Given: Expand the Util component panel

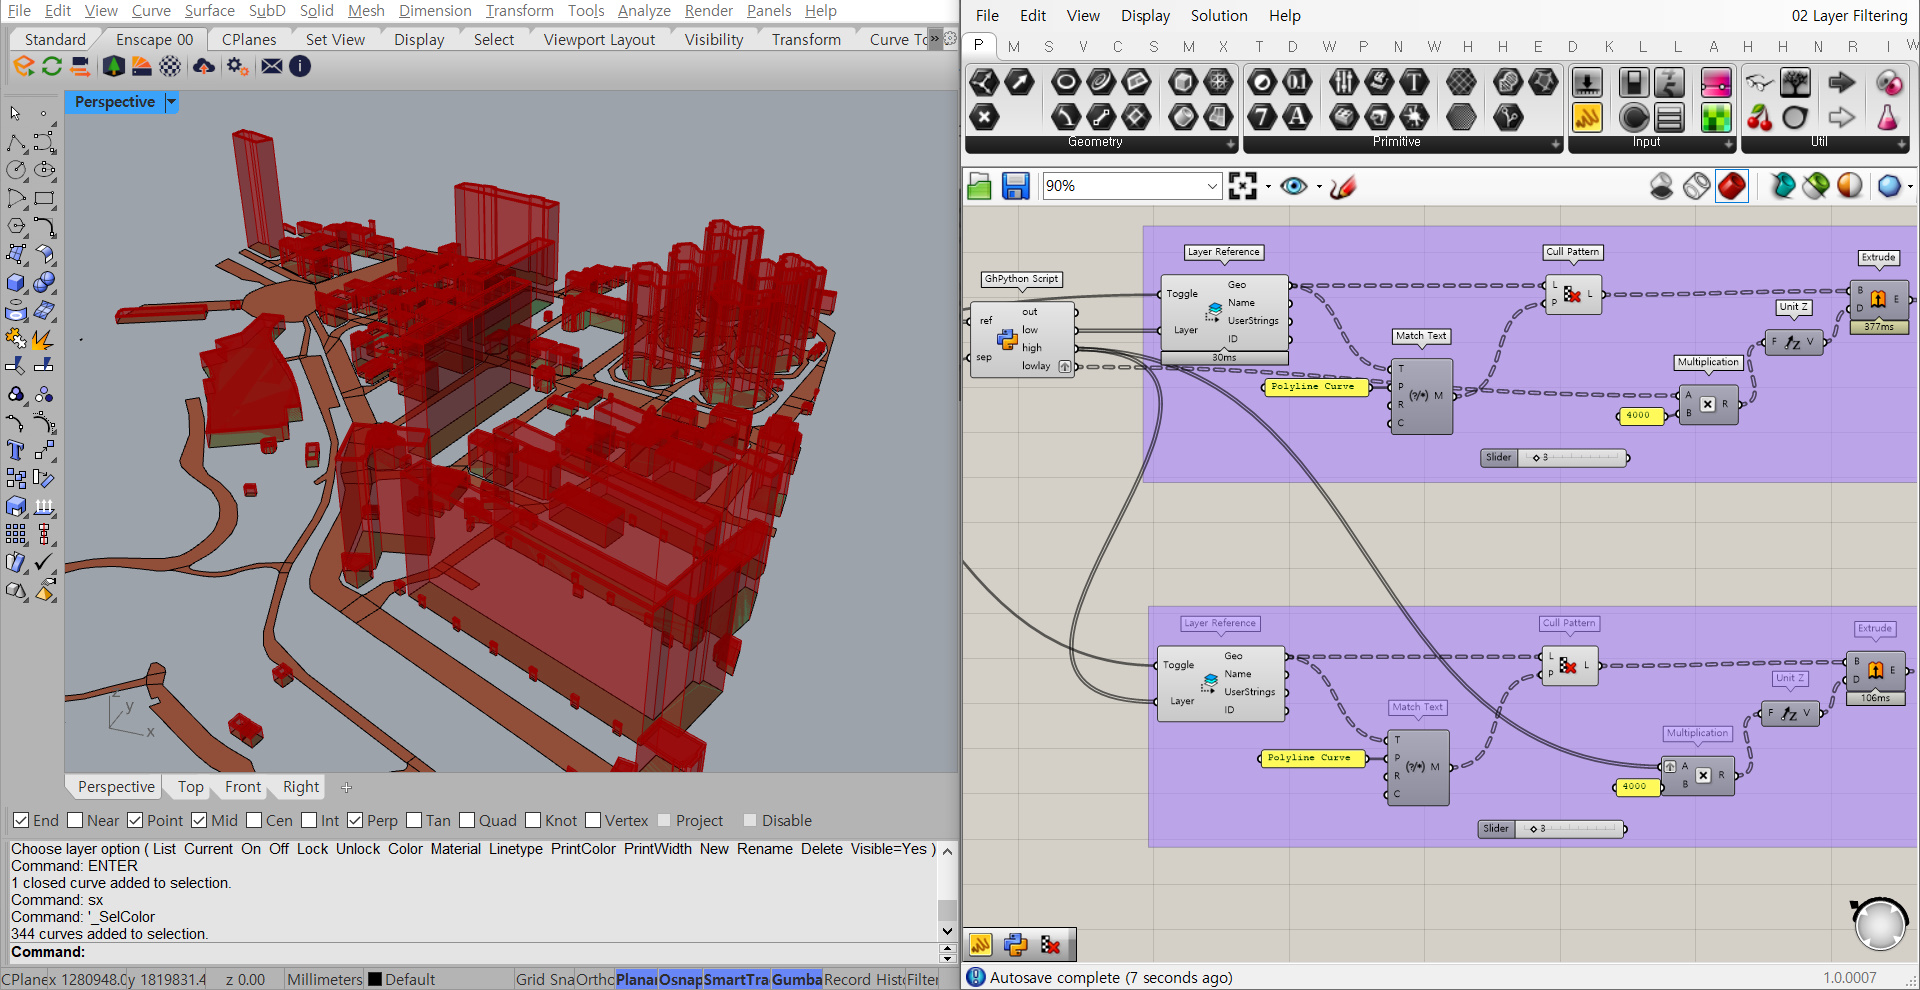Looking at the screenshot, I should tap(1901, 144).
